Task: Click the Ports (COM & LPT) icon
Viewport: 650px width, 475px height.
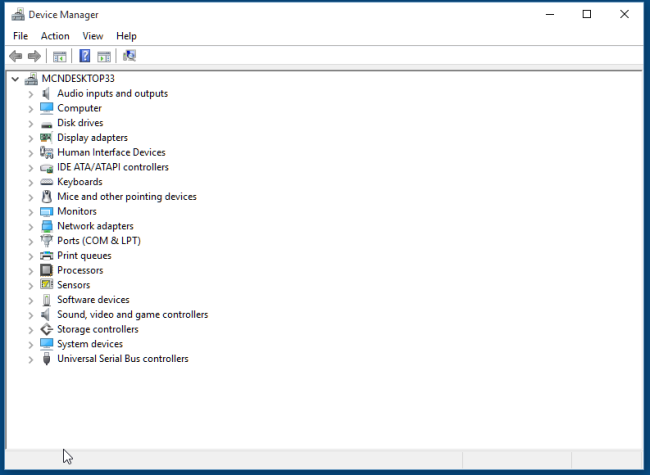Action: tap(46, 241)
